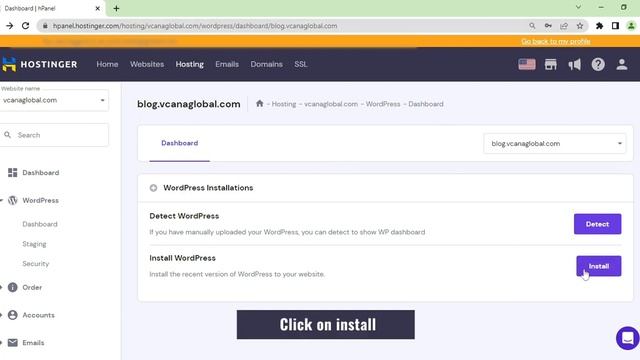
Task: Click Hosting in the breadcrumb
Action: (x=284, y=104)
